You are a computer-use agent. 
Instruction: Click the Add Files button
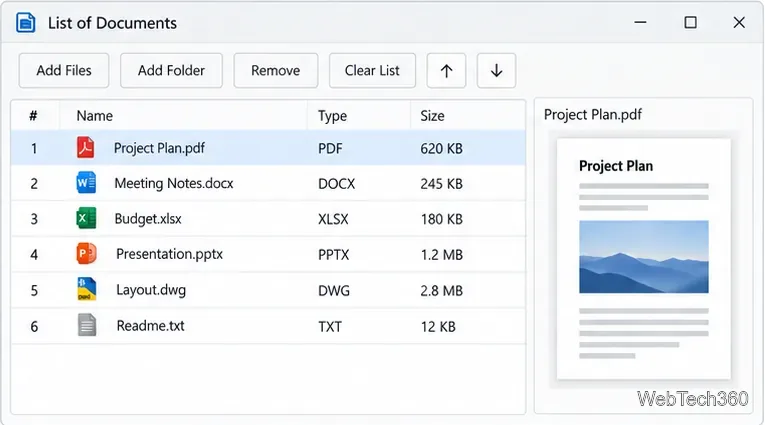[64, 71]
